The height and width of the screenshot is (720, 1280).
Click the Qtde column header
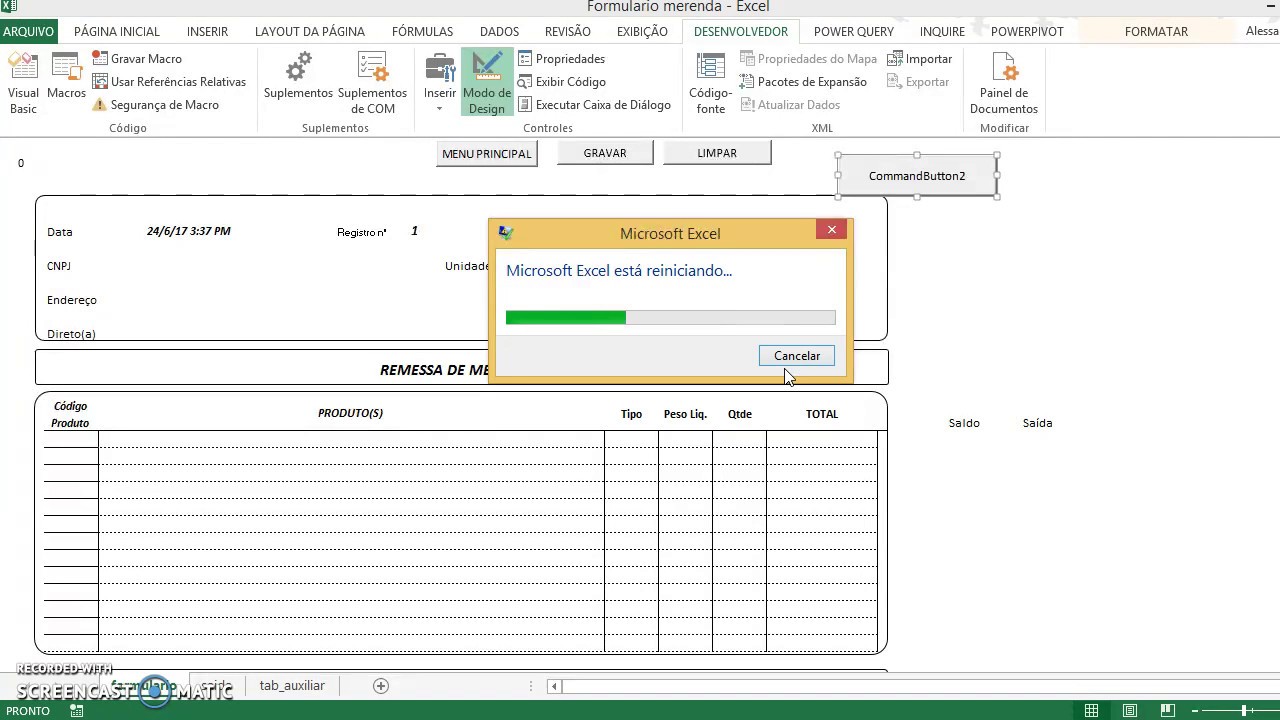[x=740, y=414]
